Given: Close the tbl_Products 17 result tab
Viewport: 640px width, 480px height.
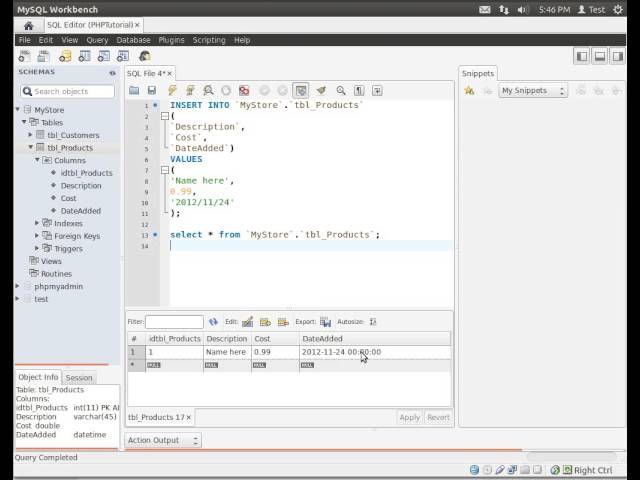Looking at the screenshot, I should coord(189,418).
